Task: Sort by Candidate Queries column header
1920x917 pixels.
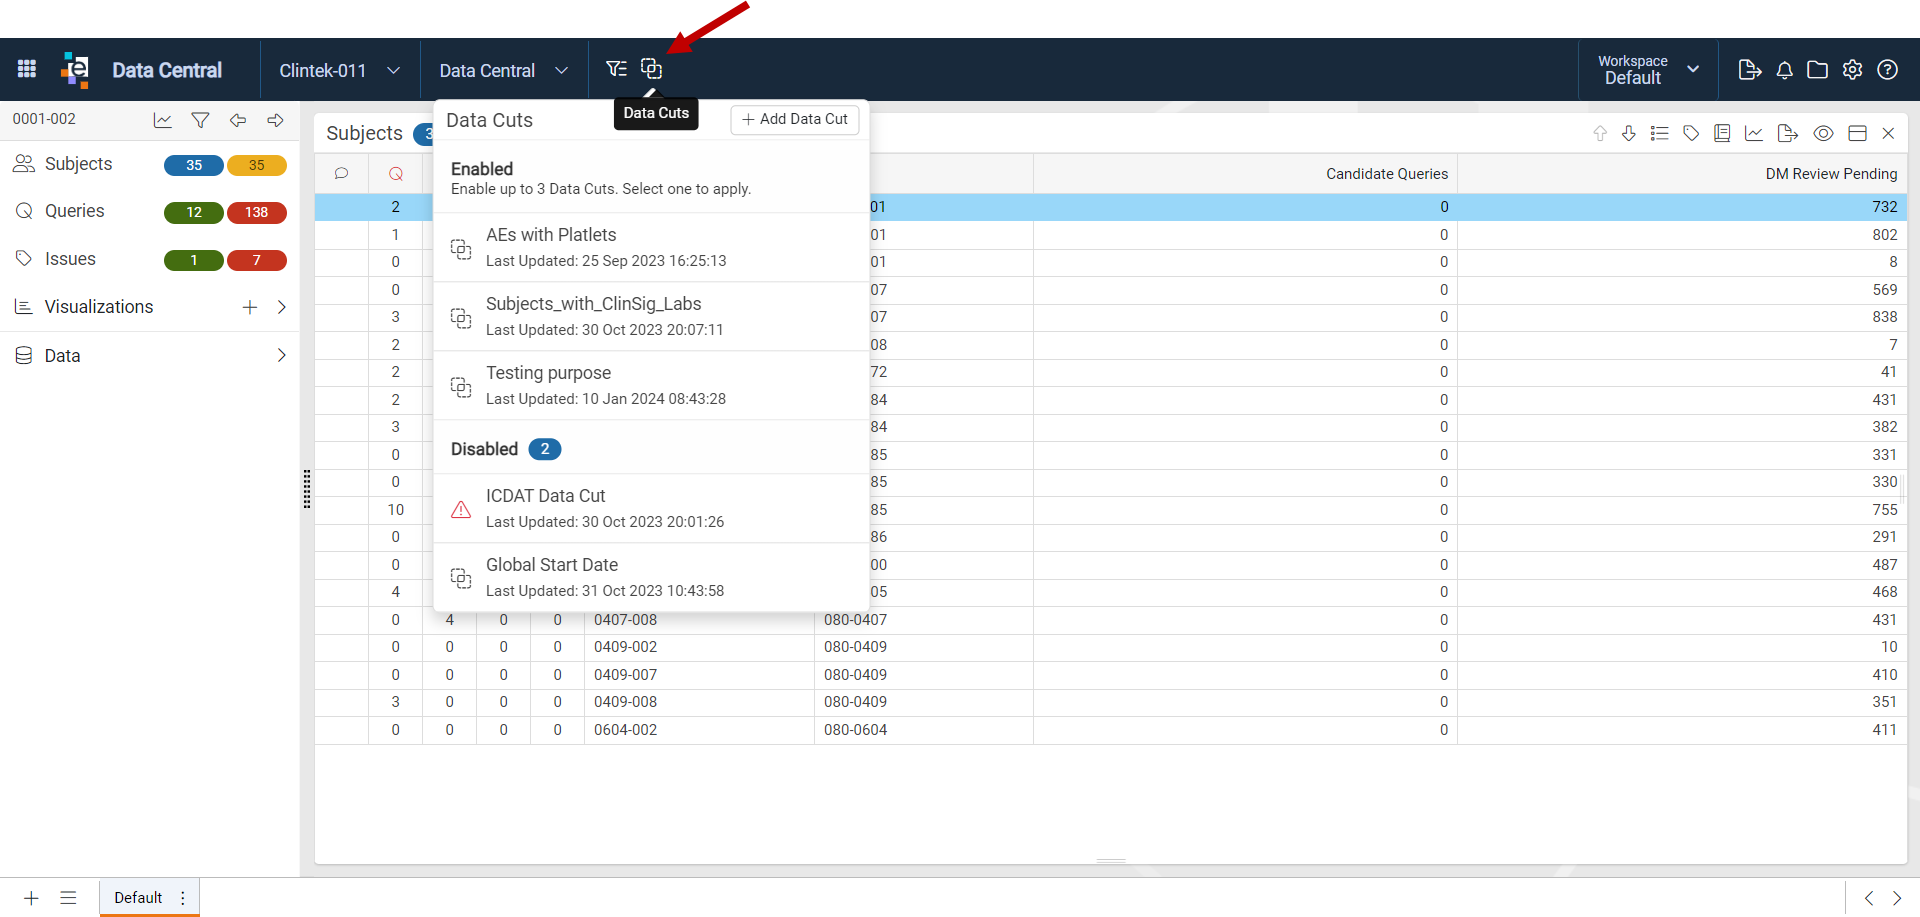Action: [1245, 174]
